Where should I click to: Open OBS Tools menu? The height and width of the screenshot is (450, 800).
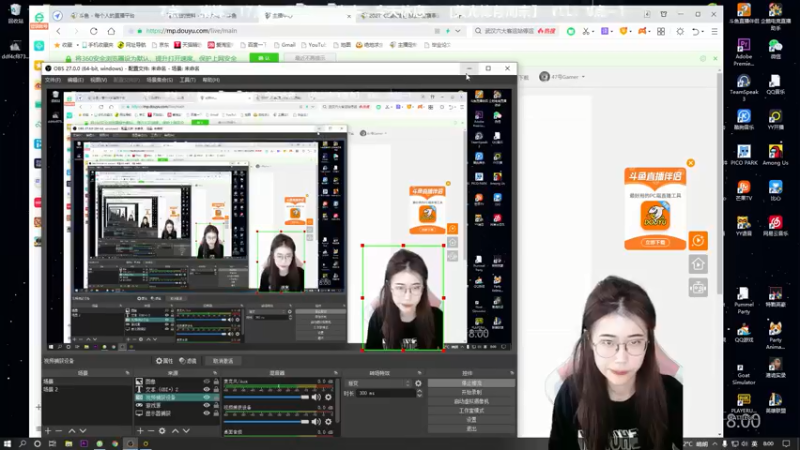(x=188, y=80)
